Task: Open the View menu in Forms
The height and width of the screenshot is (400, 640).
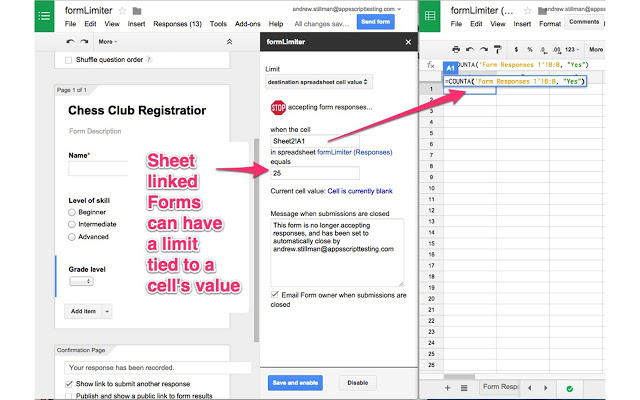Action: pos(112,24)
